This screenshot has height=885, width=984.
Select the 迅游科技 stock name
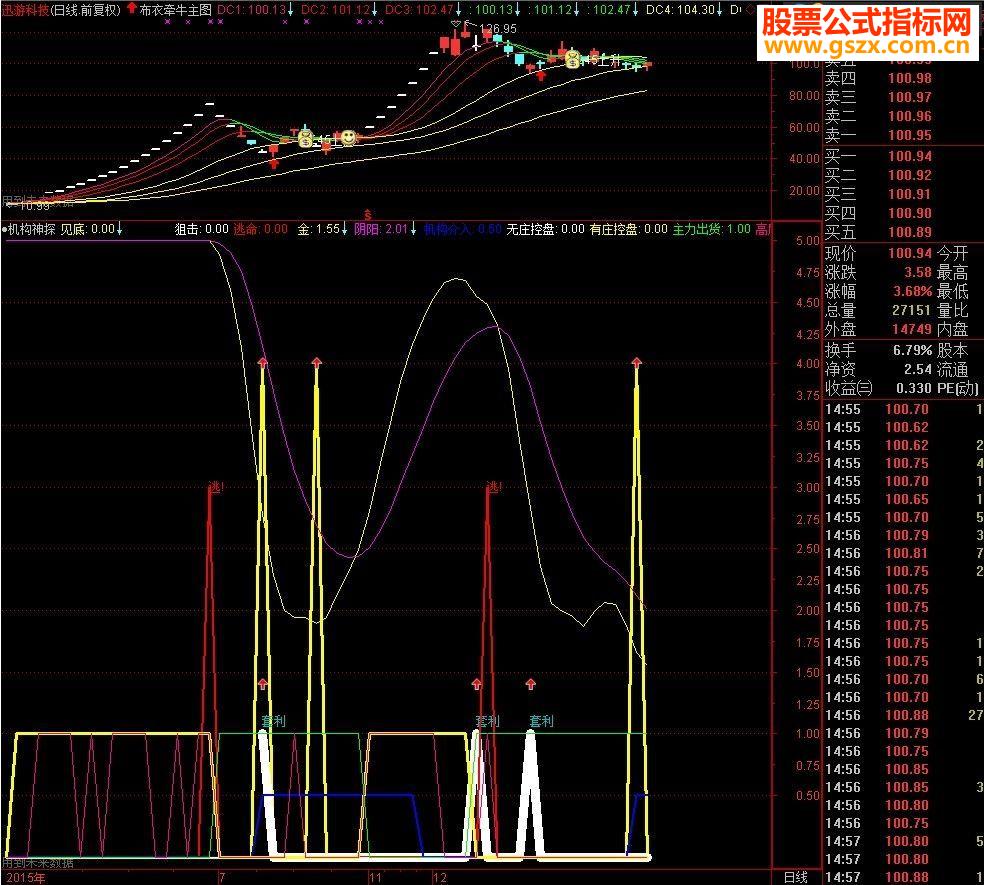pos(25,10)
